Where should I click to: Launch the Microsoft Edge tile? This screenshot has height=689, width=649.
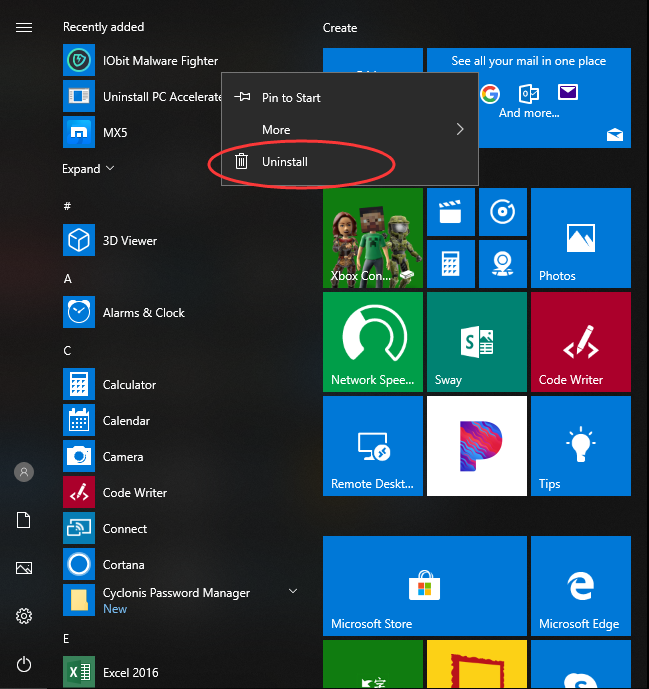pos(581,586)
